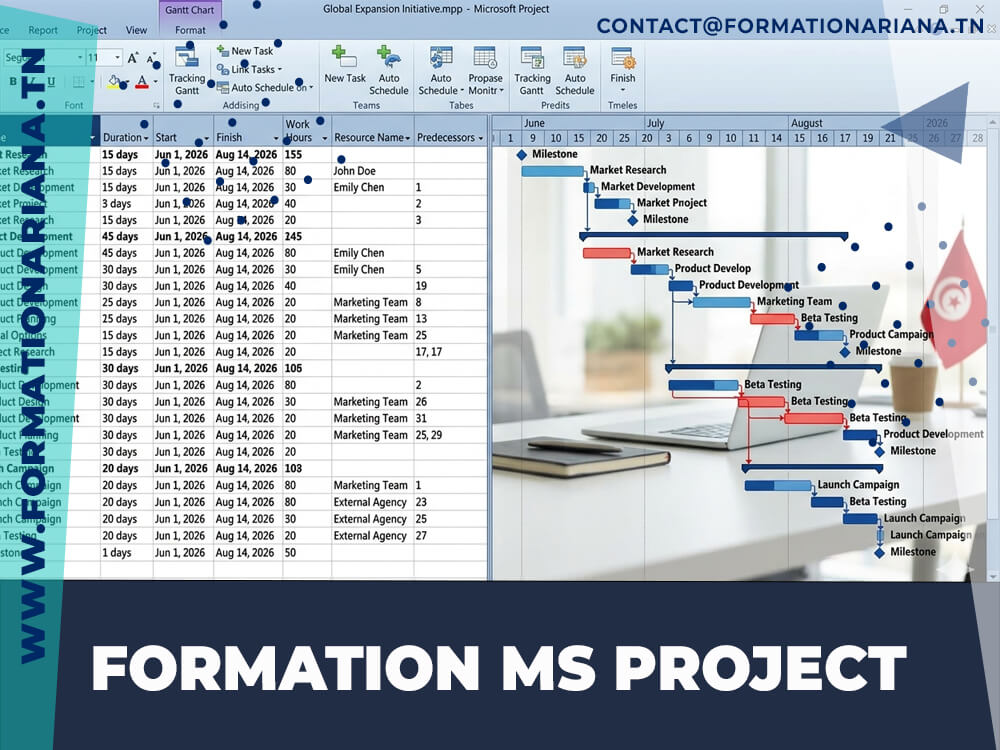Image resolution: width=1000 pixels, height=750 pixels.
Task: Select the work hours cell showing 50
Action: point(307,552)
